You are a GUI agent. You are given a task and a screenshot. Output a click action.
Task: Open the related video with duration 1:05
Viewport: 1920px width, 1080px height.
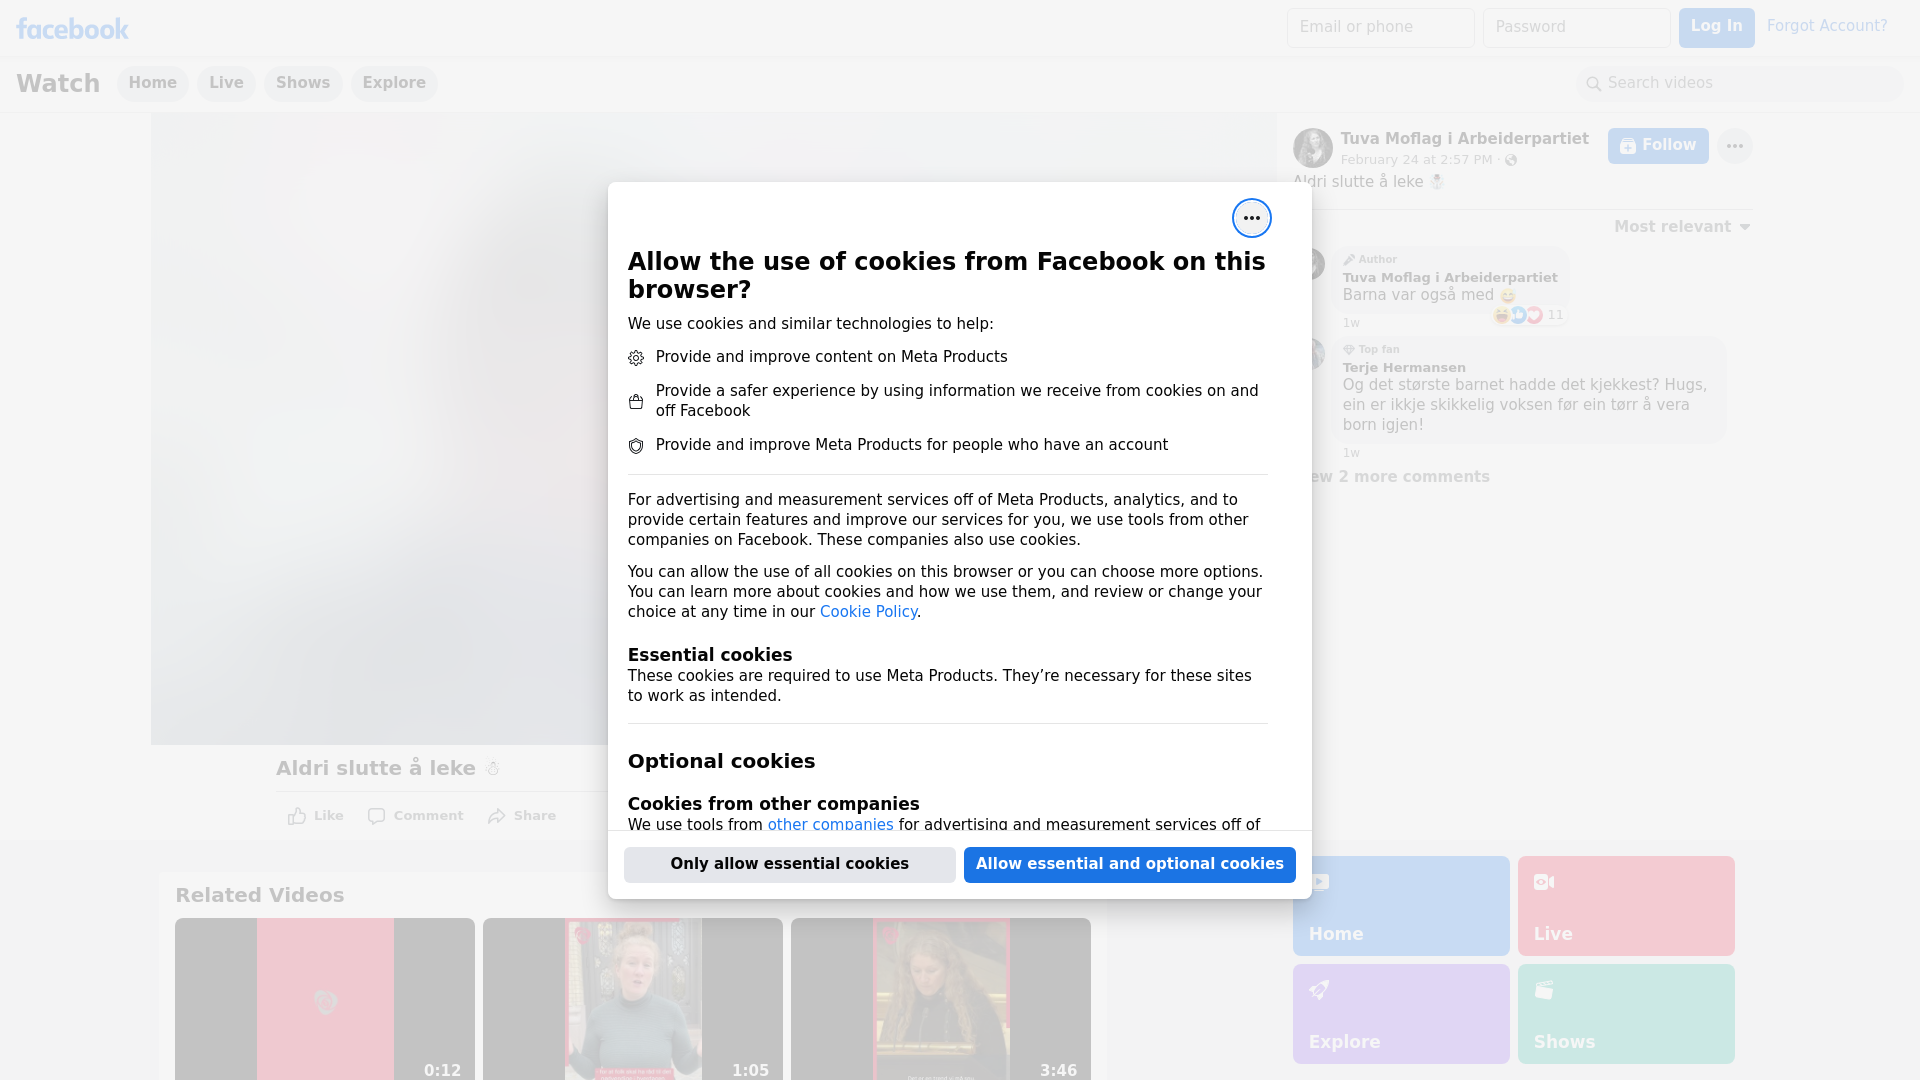tap(633, 999)
